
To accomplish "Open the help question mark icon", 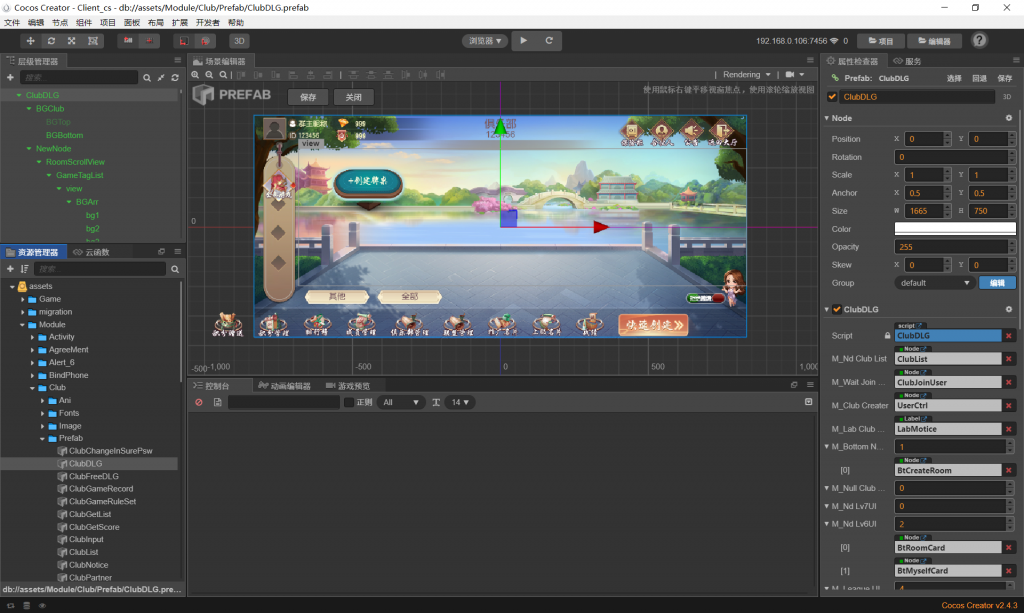I will click(x=980, y=41).
